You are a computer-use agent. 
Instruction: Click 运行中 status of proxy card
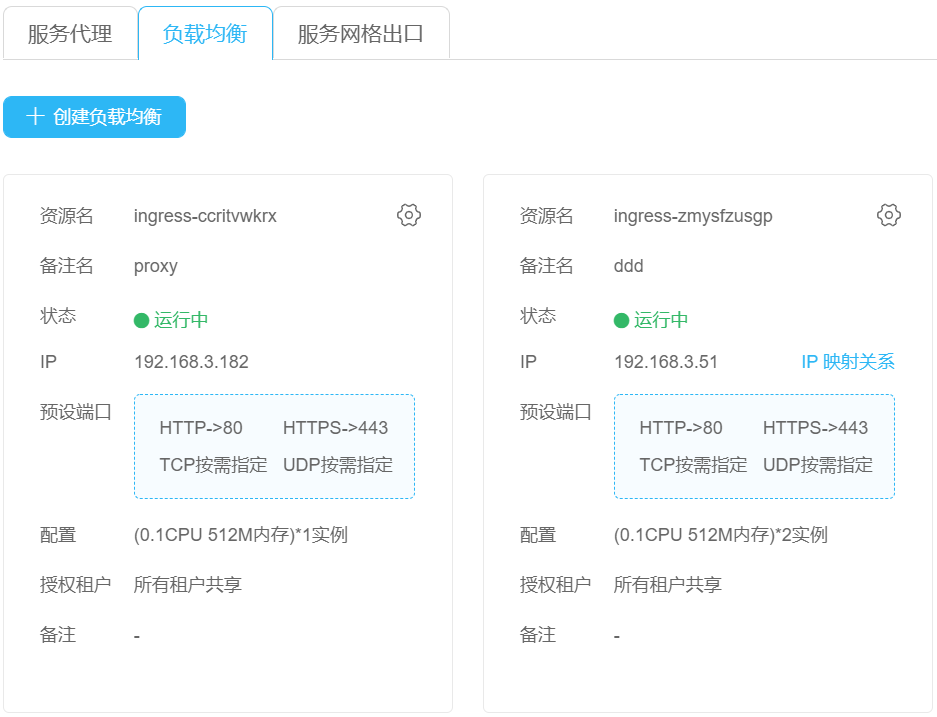(x=171, y=320)
